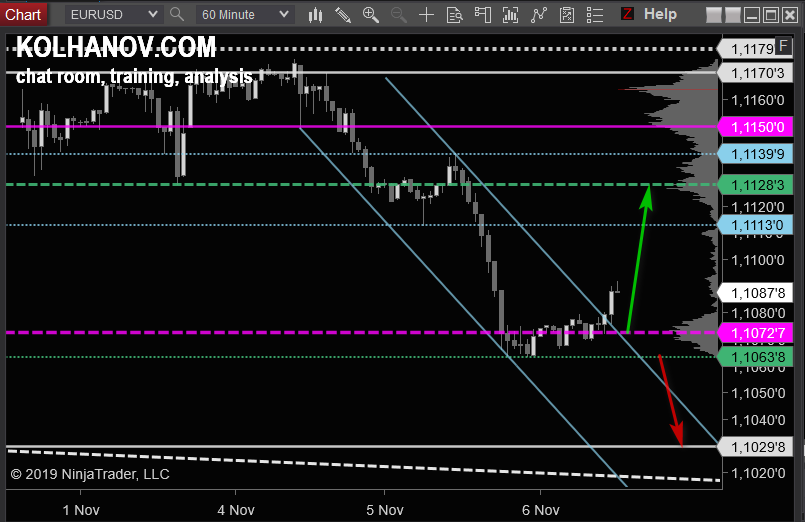Click the instrument search magnifier icon
The width and height of the screenshot is (805, 522).
(177, 14)
